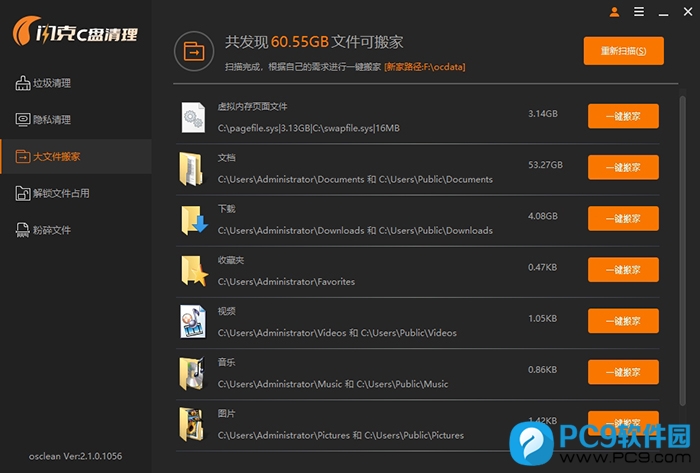Click the 4.08GB size value
This screenshot has height=473, width=700.
pyautogui.click(x=543, y=216)
